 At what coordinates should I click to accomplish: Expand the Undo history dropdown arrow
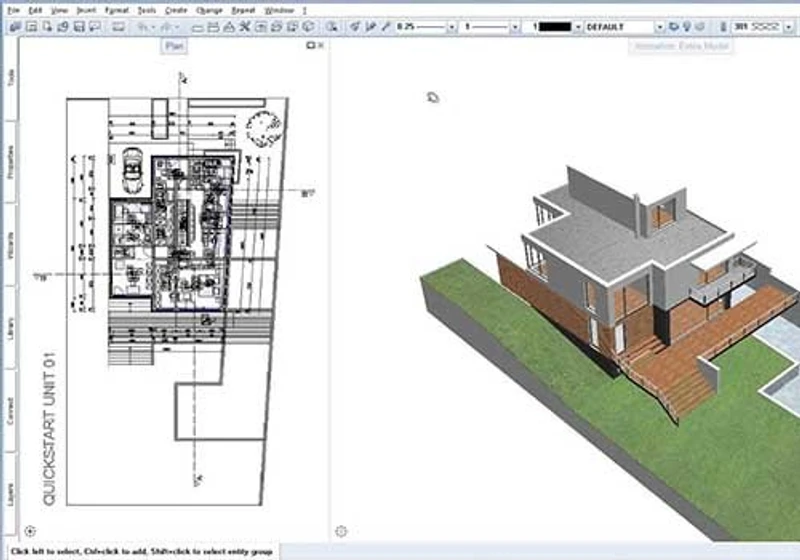pos(153,27)
